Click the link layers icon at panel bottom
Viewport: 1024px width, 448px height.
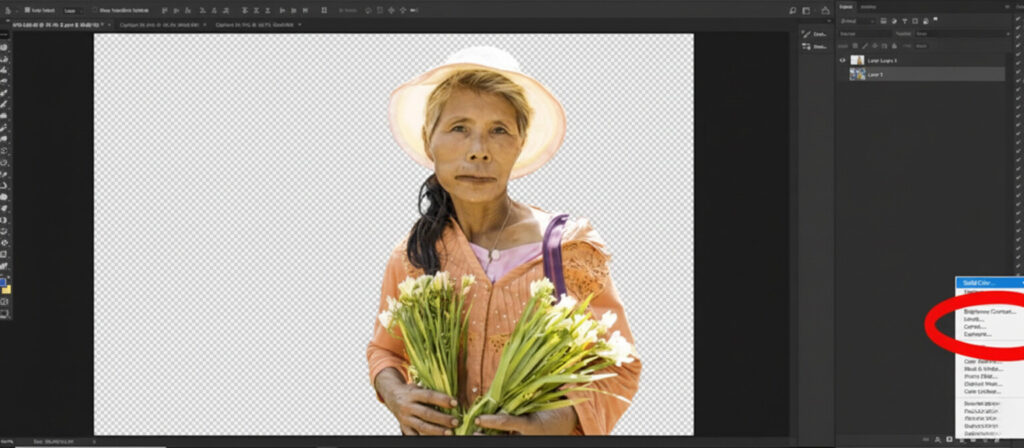pyautogui.click(x=928, y=440)
